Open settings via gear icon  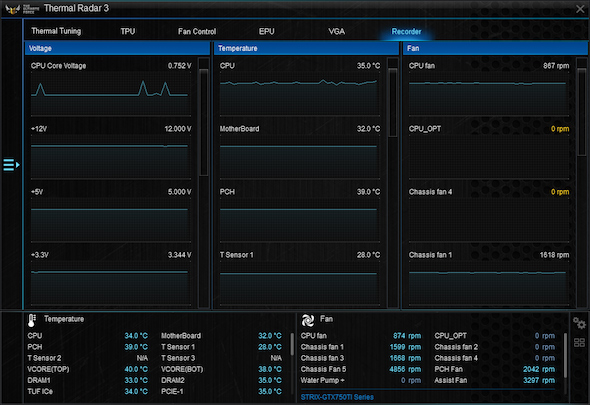(579, 323)
